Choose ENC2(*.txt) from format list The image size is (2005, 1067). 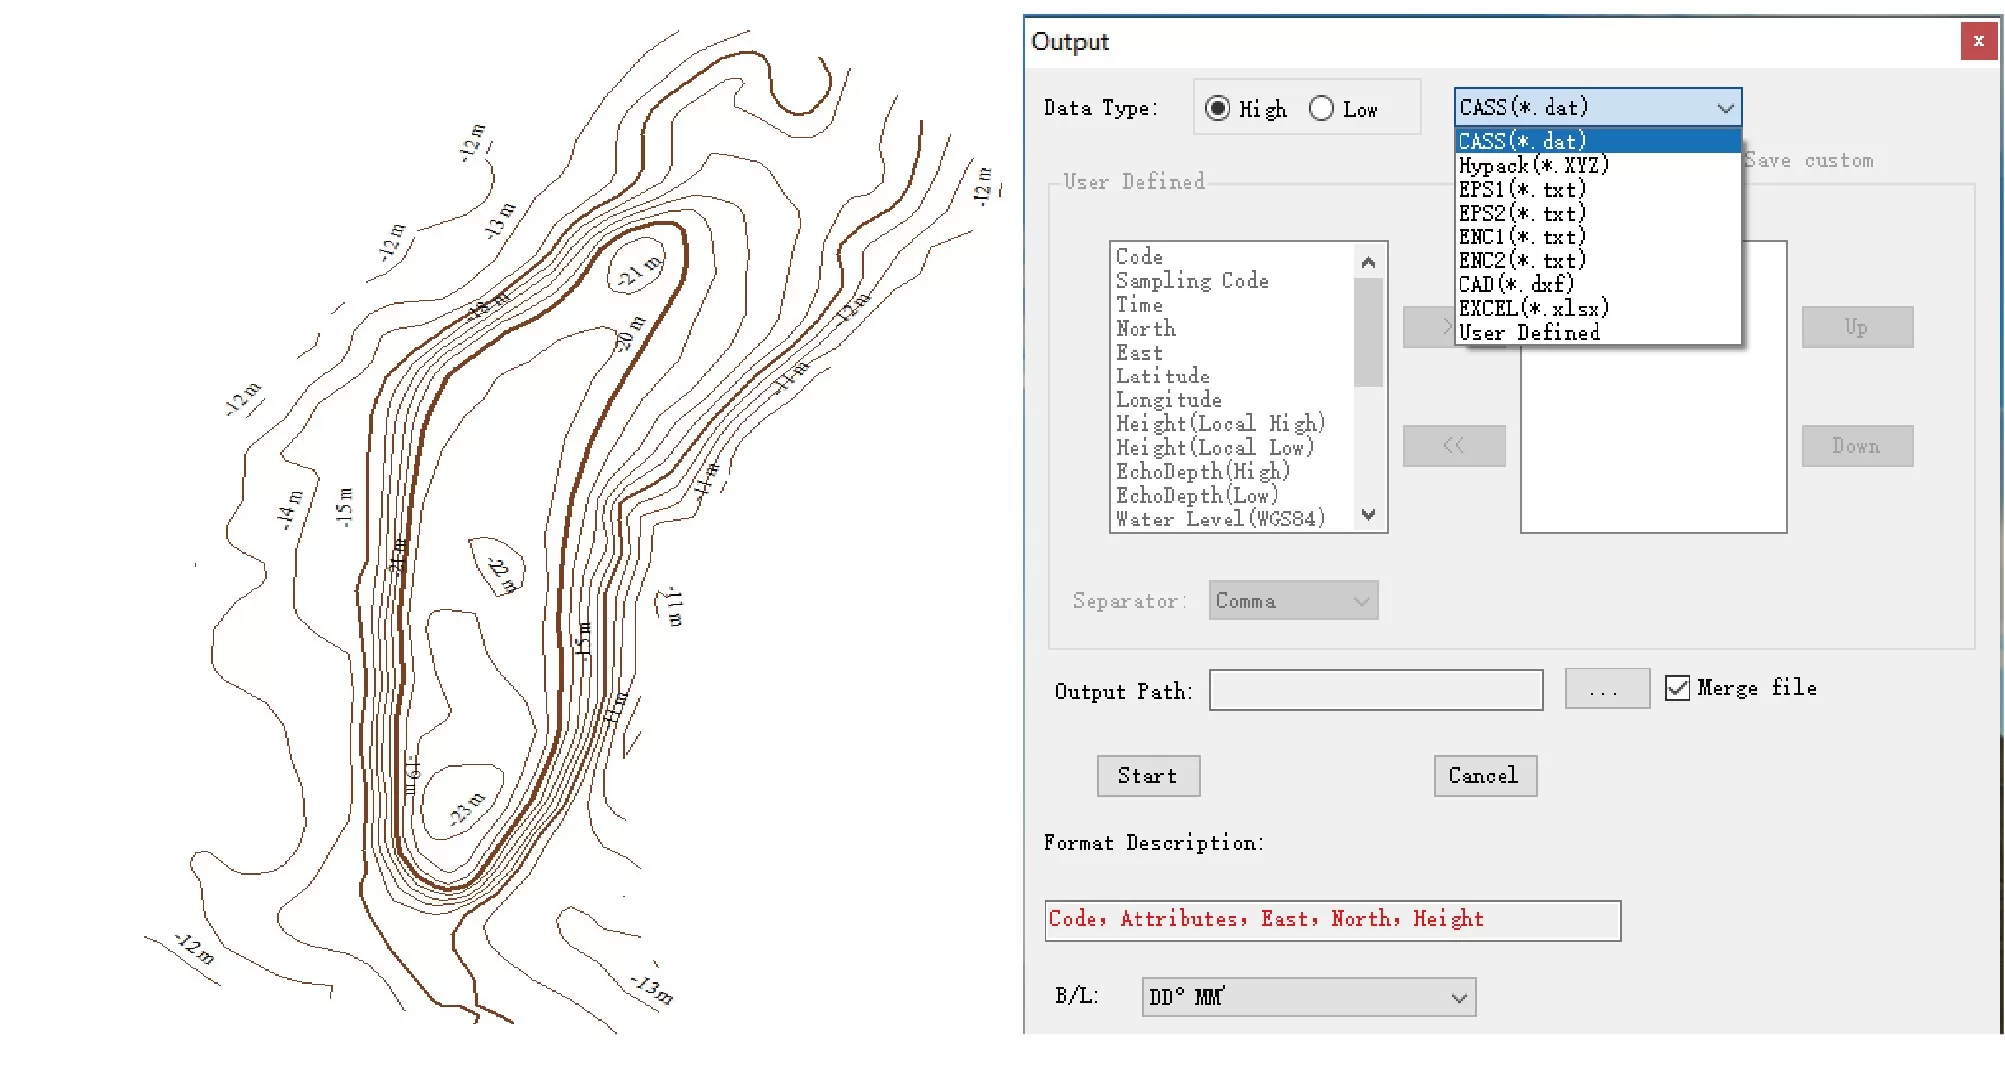(1597, 260)
